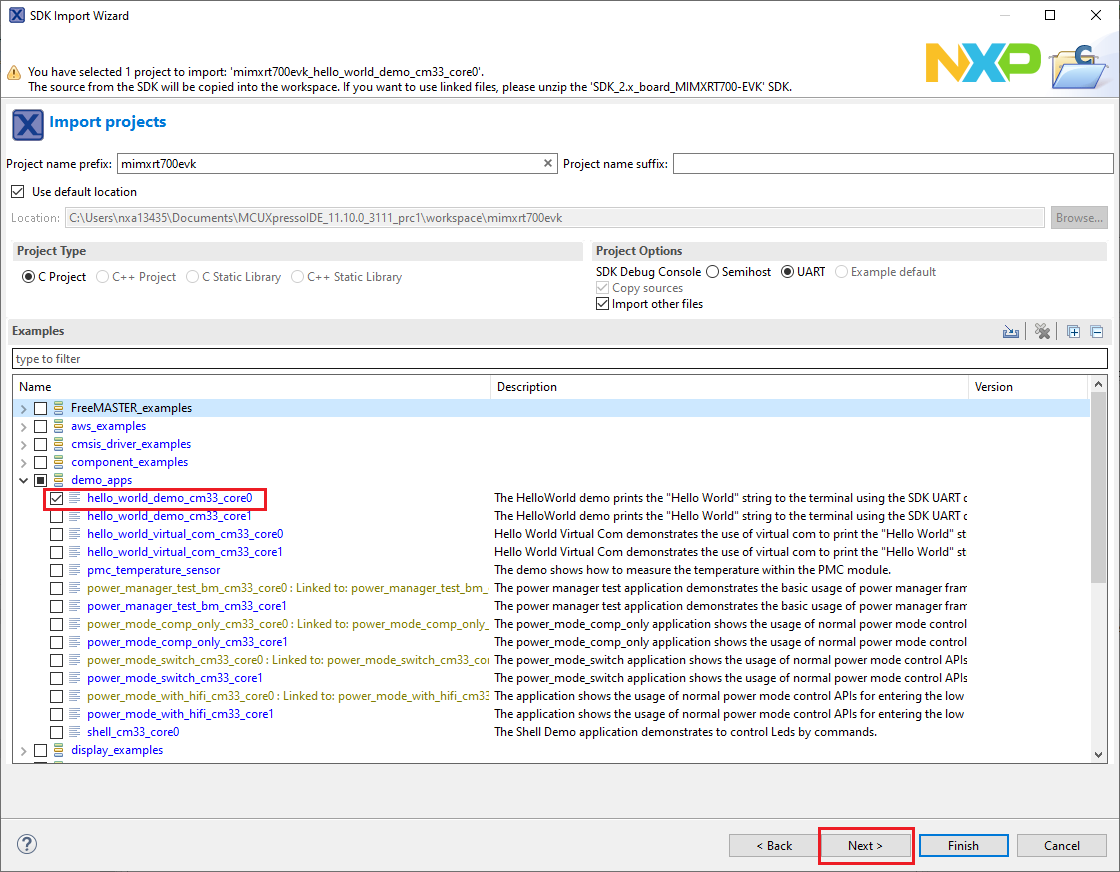Clear the project name prefix with X icon
The width and height of the screenshot is (1120, 872).
(548, 163)
